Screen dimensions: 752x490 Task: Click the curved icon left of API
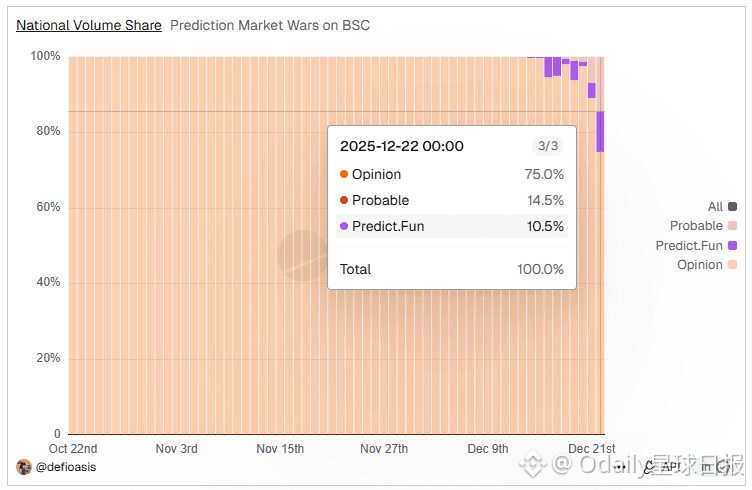[649, 467]
